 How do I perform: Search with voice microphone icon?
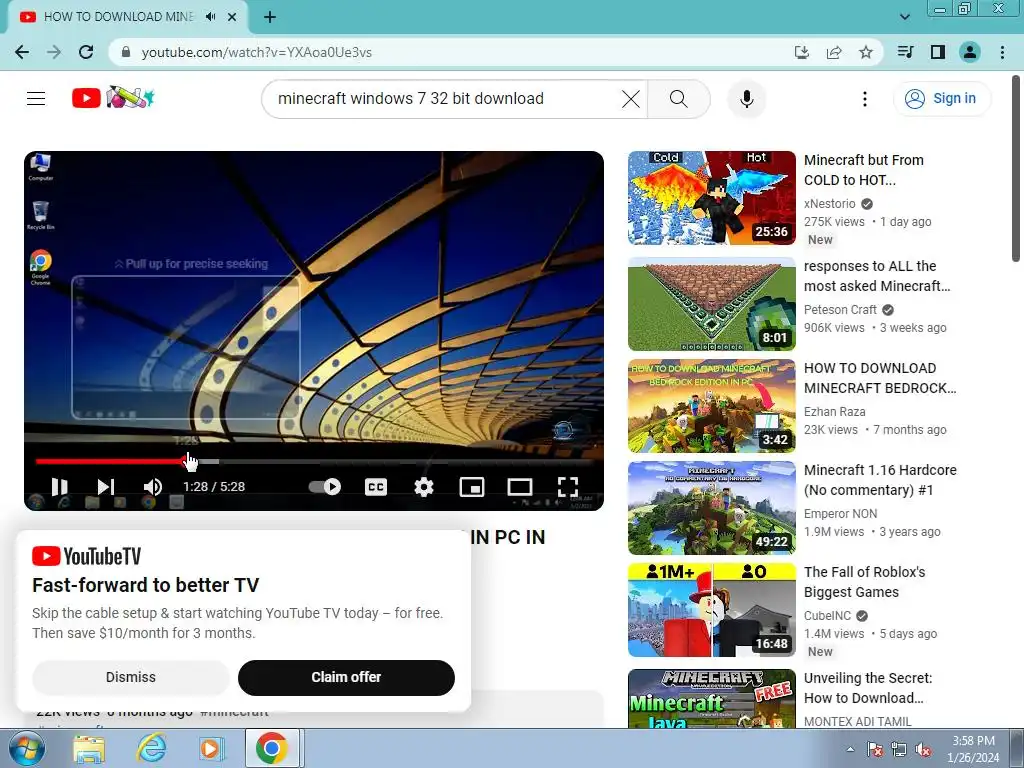746,99
